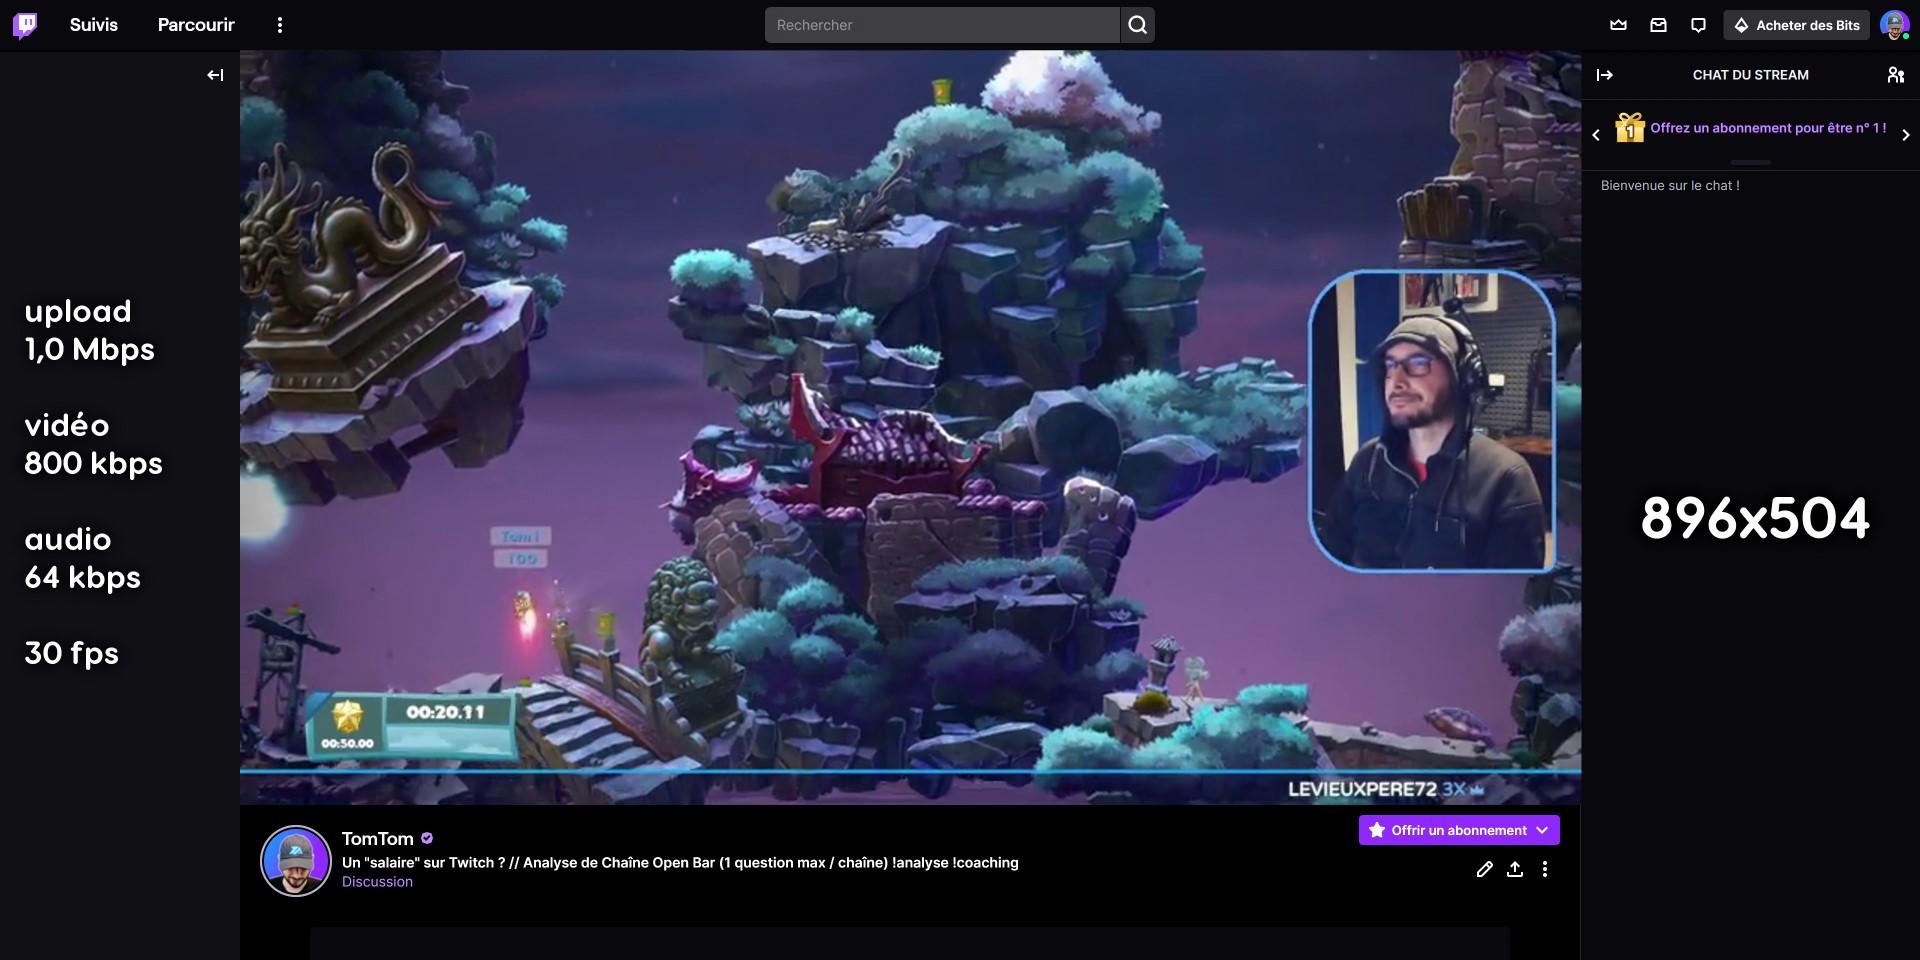Show previous chat banner with left chevron
This screenshot has height=960, width=1920.
point(1596,135)
